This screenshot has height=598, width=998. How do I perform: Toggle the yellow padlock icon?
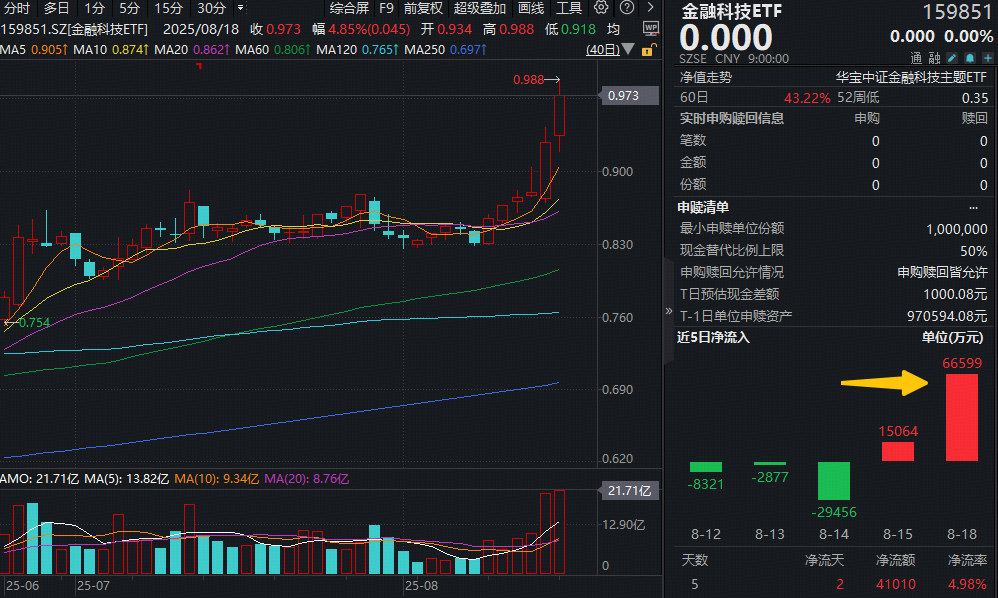pos(646,49)
